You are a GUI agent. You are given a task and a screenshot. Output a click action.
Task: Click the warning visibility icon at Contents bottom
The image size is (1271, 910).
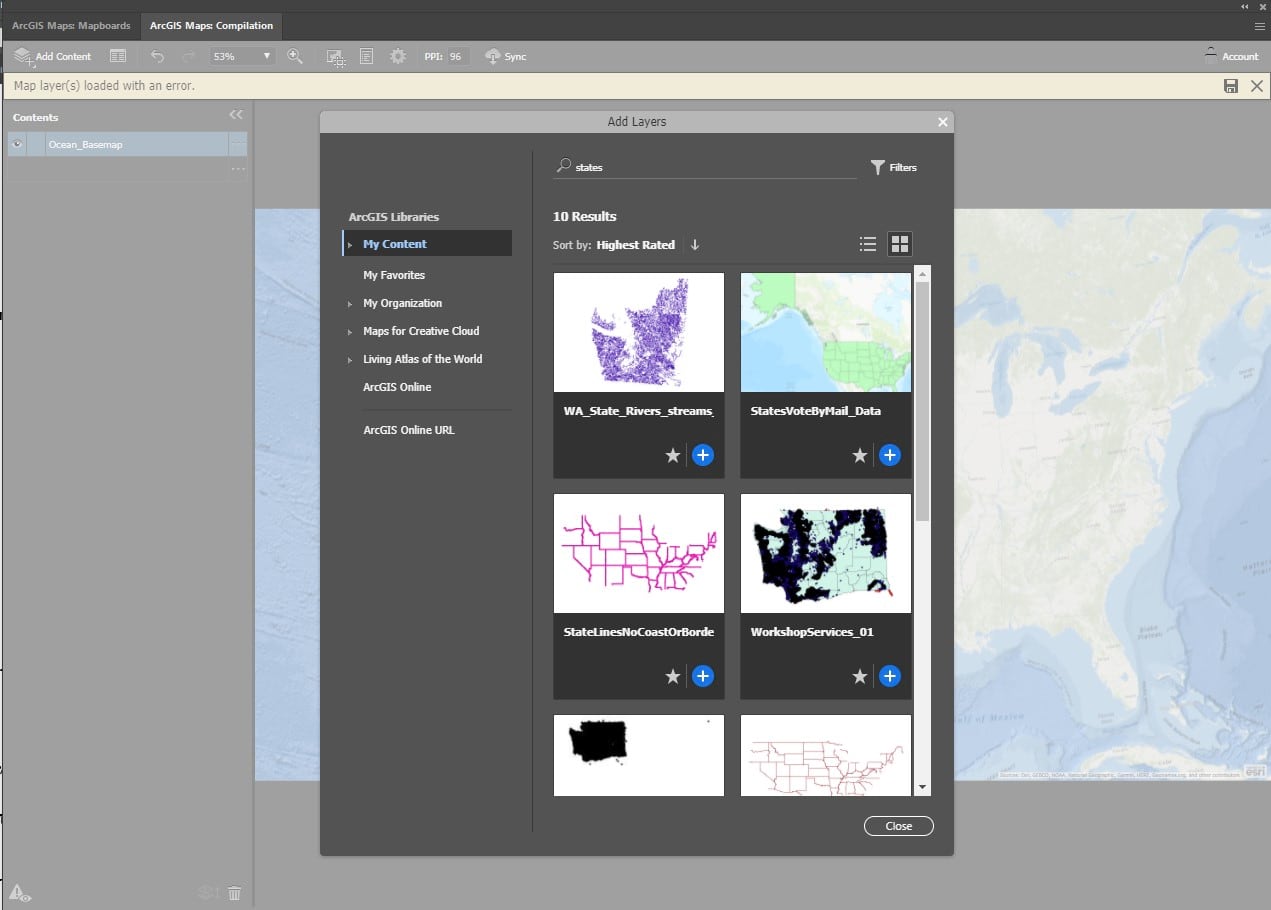coord(20,893)
